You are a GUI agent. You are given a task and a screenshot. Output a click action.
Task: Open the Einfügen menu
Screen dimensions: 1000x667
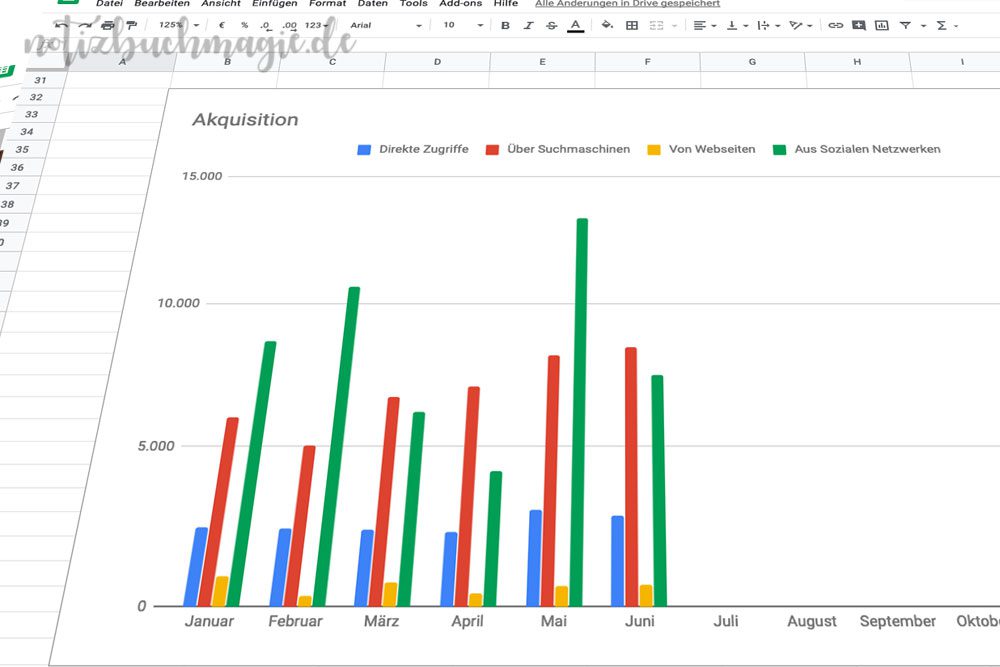point(275,4)
